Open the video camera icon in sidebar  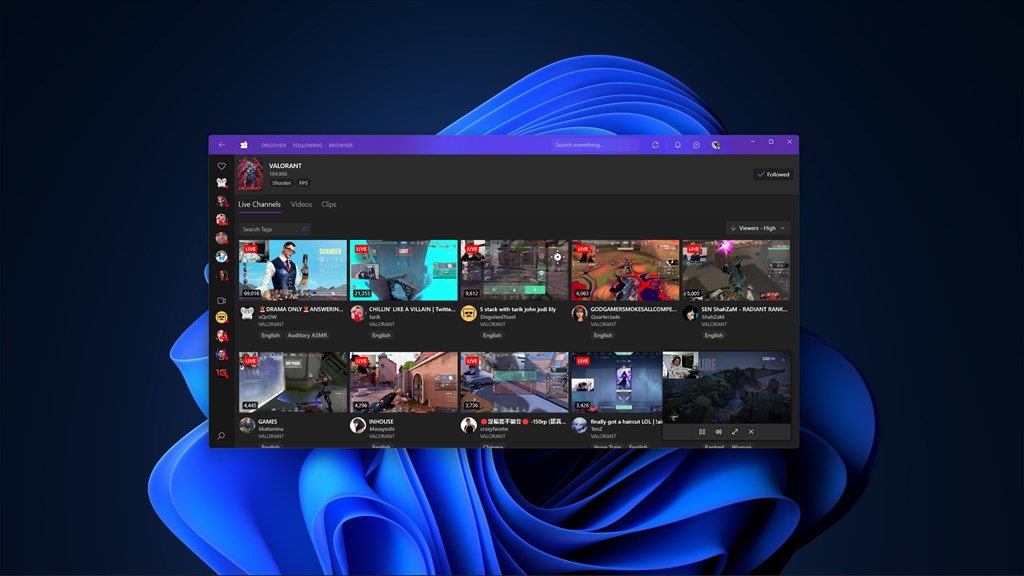221,300
